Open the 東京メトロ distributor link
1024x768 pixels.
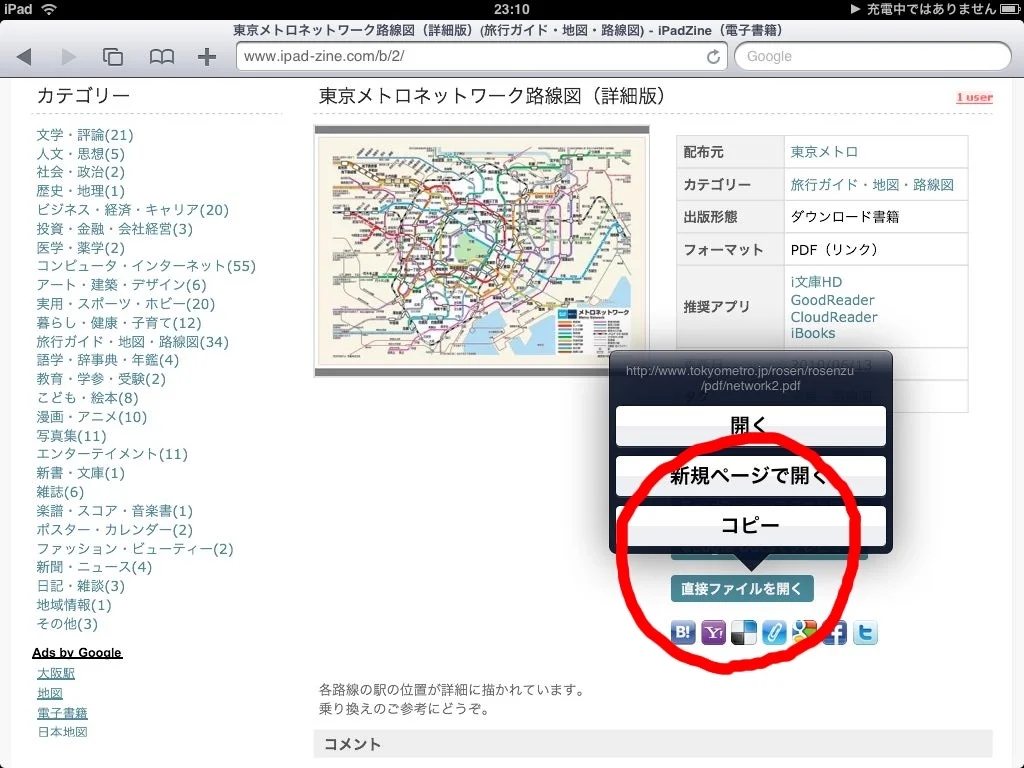(x=824, y=152)
